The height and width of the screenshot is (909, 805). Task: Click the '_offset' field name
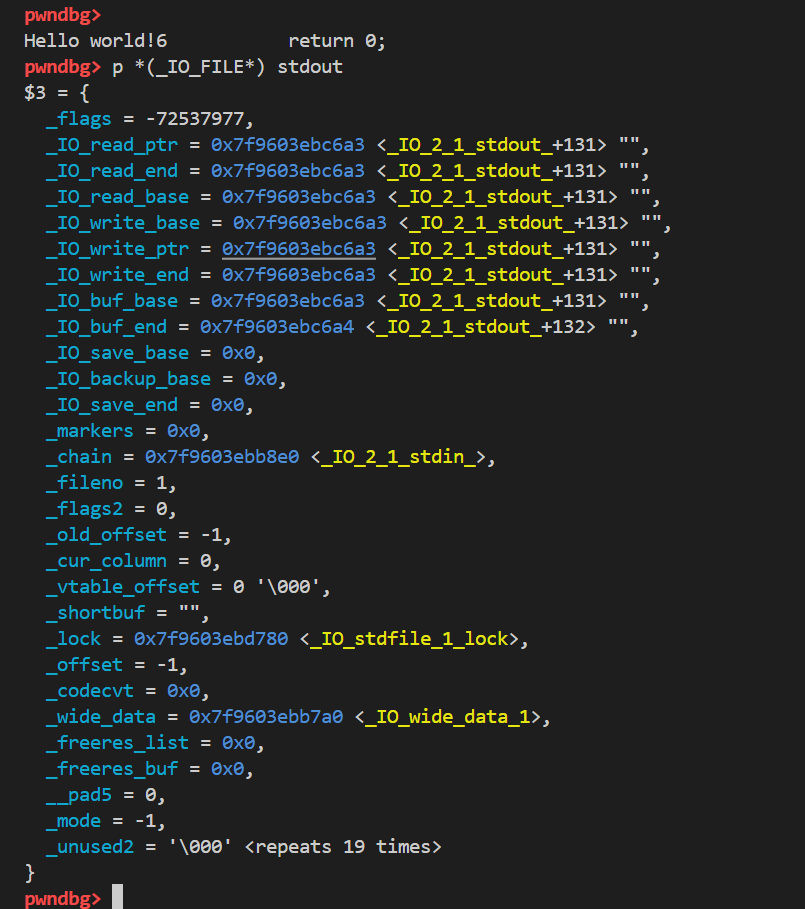85,664
